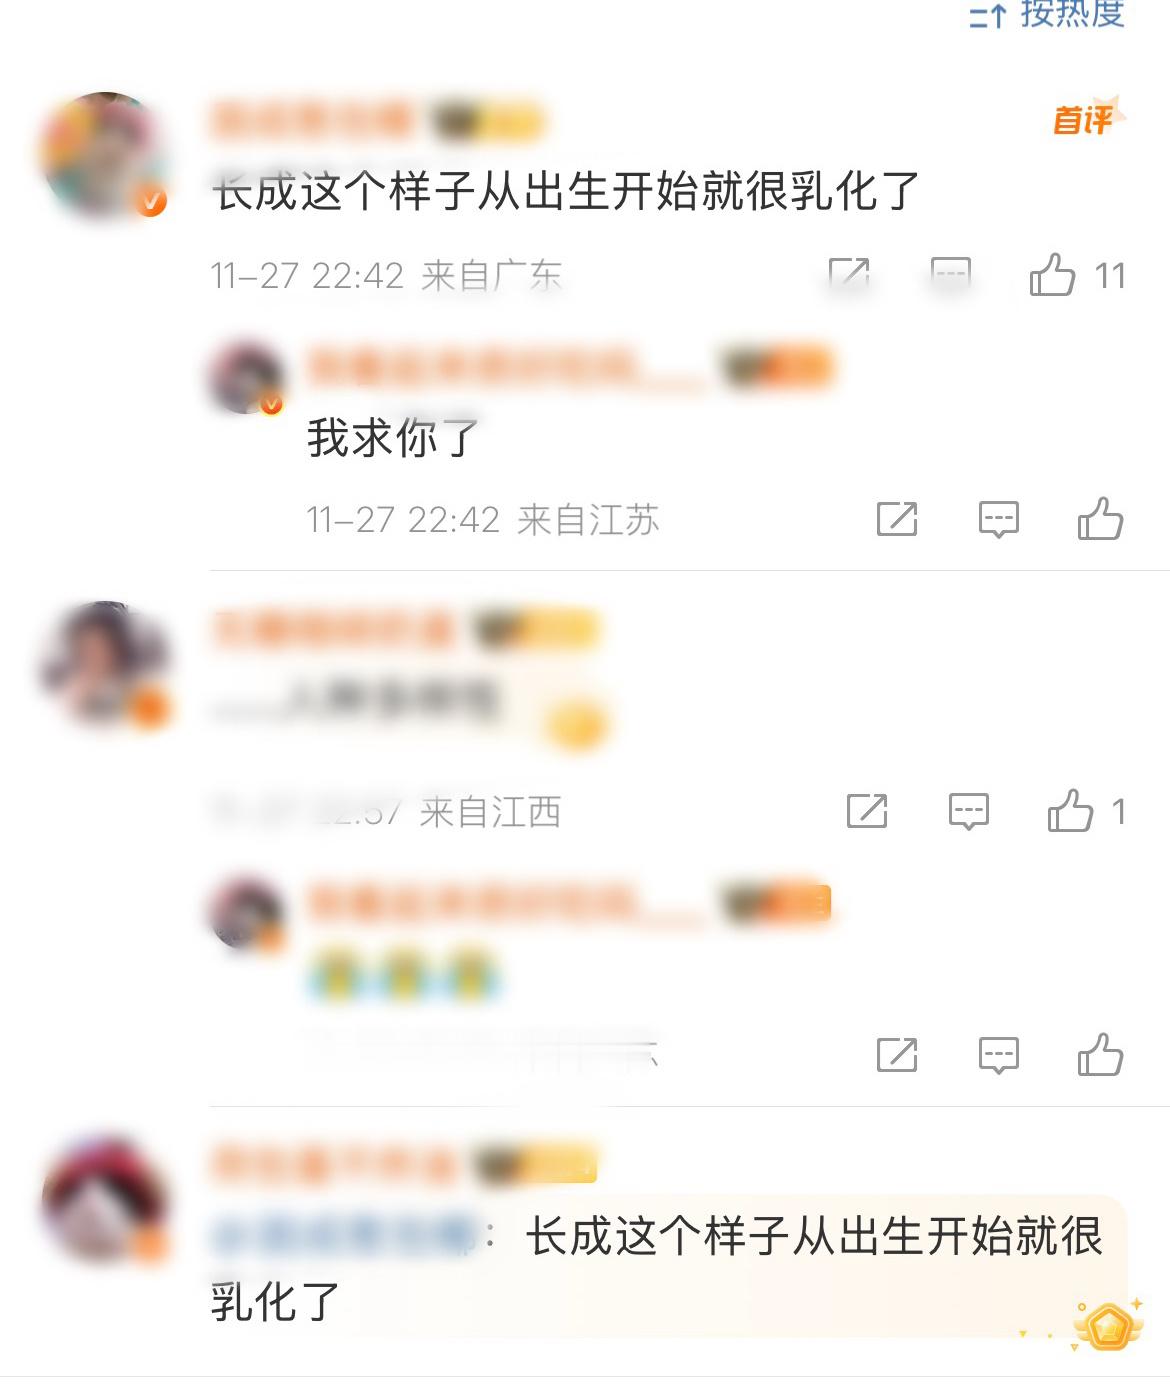Reply to the comment from 江西

pyautogui.click(x=968, y=811)
